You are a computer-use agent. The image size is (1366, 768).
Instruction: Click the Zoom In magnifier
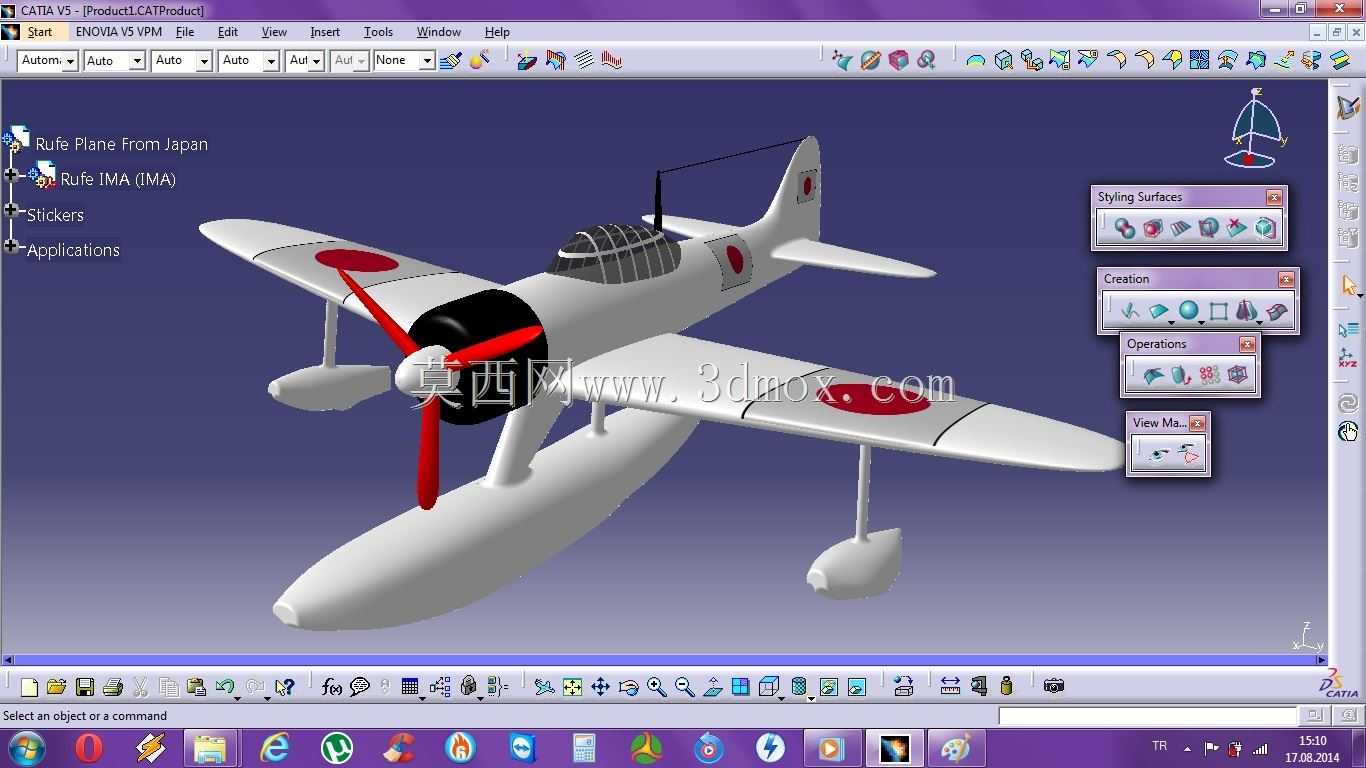click(x=656, y=687)
